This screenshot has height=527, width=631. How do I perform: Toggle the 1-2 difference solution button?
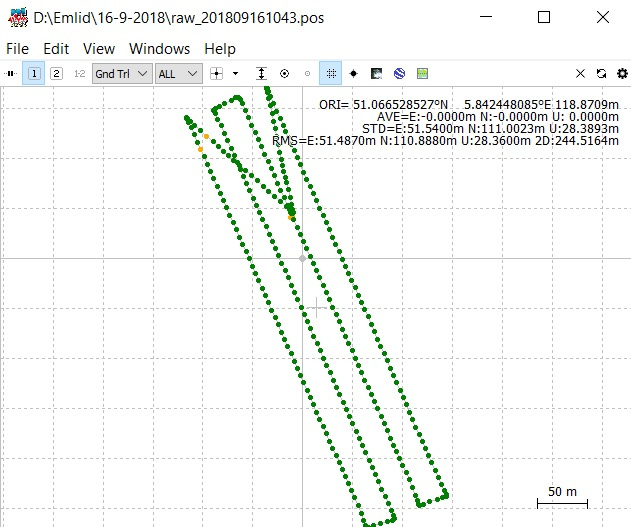pos(80,74)
